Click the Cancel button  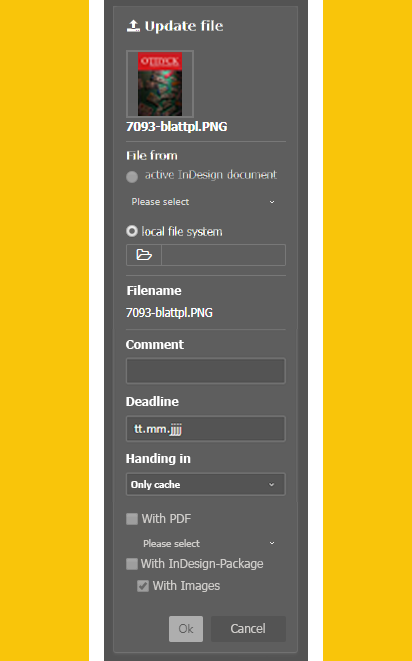pyautogui.click(x=248, y=629)
